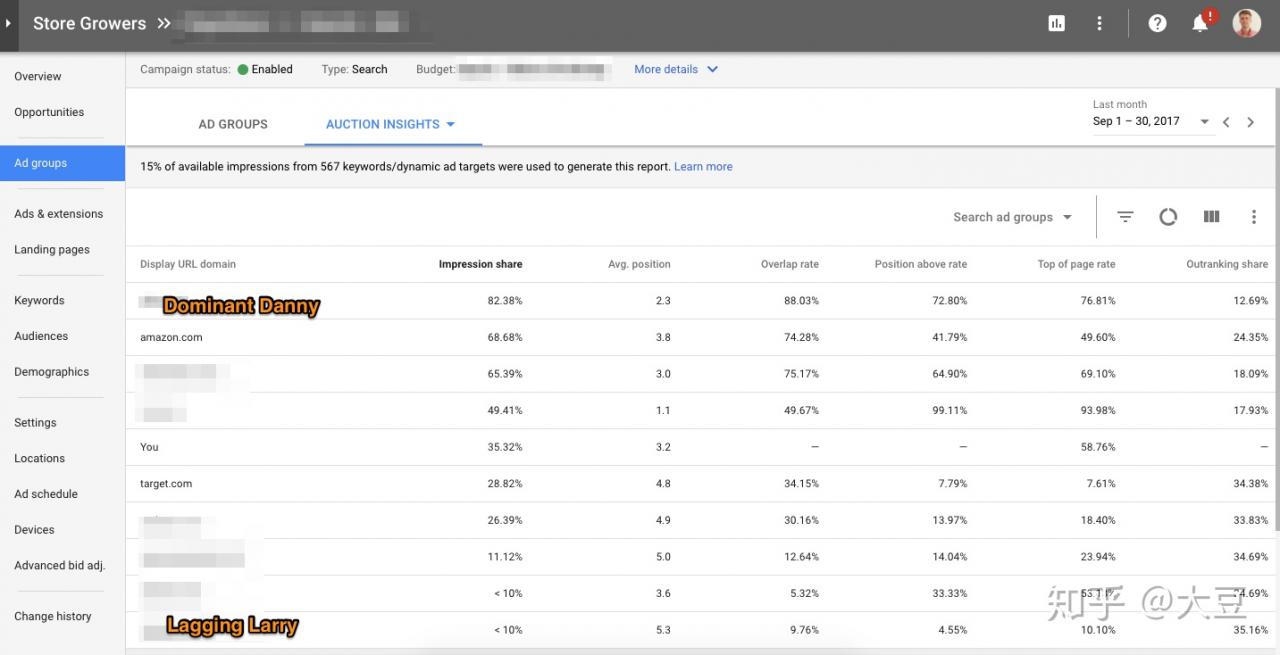Open Settings in the sidebar

click(x=35, y=423)
